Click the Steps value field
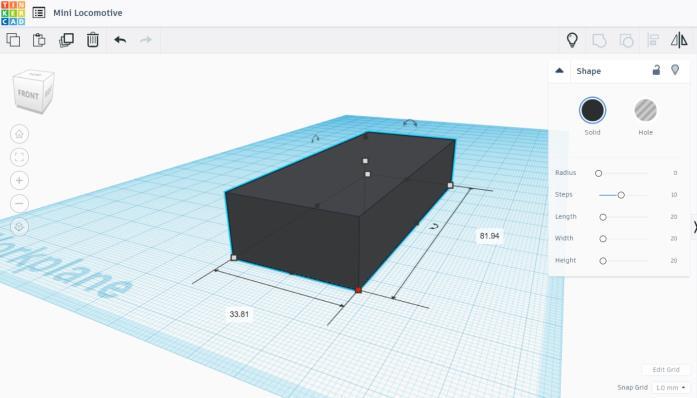697x398 pixels. [674, 195]
